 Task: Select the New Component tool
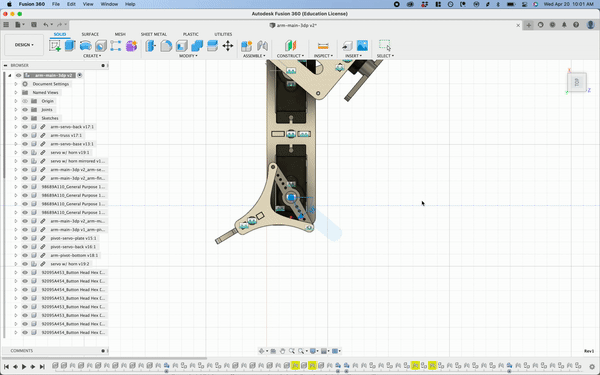246,46
